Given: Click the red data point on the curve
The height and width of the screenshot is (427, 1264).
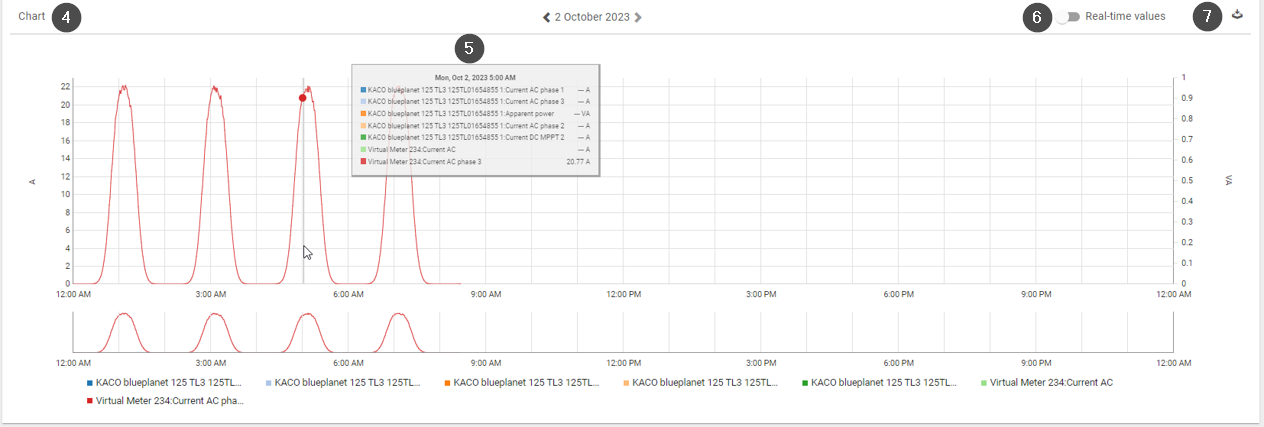Looking at the screenshot, I should pos(302,98).
